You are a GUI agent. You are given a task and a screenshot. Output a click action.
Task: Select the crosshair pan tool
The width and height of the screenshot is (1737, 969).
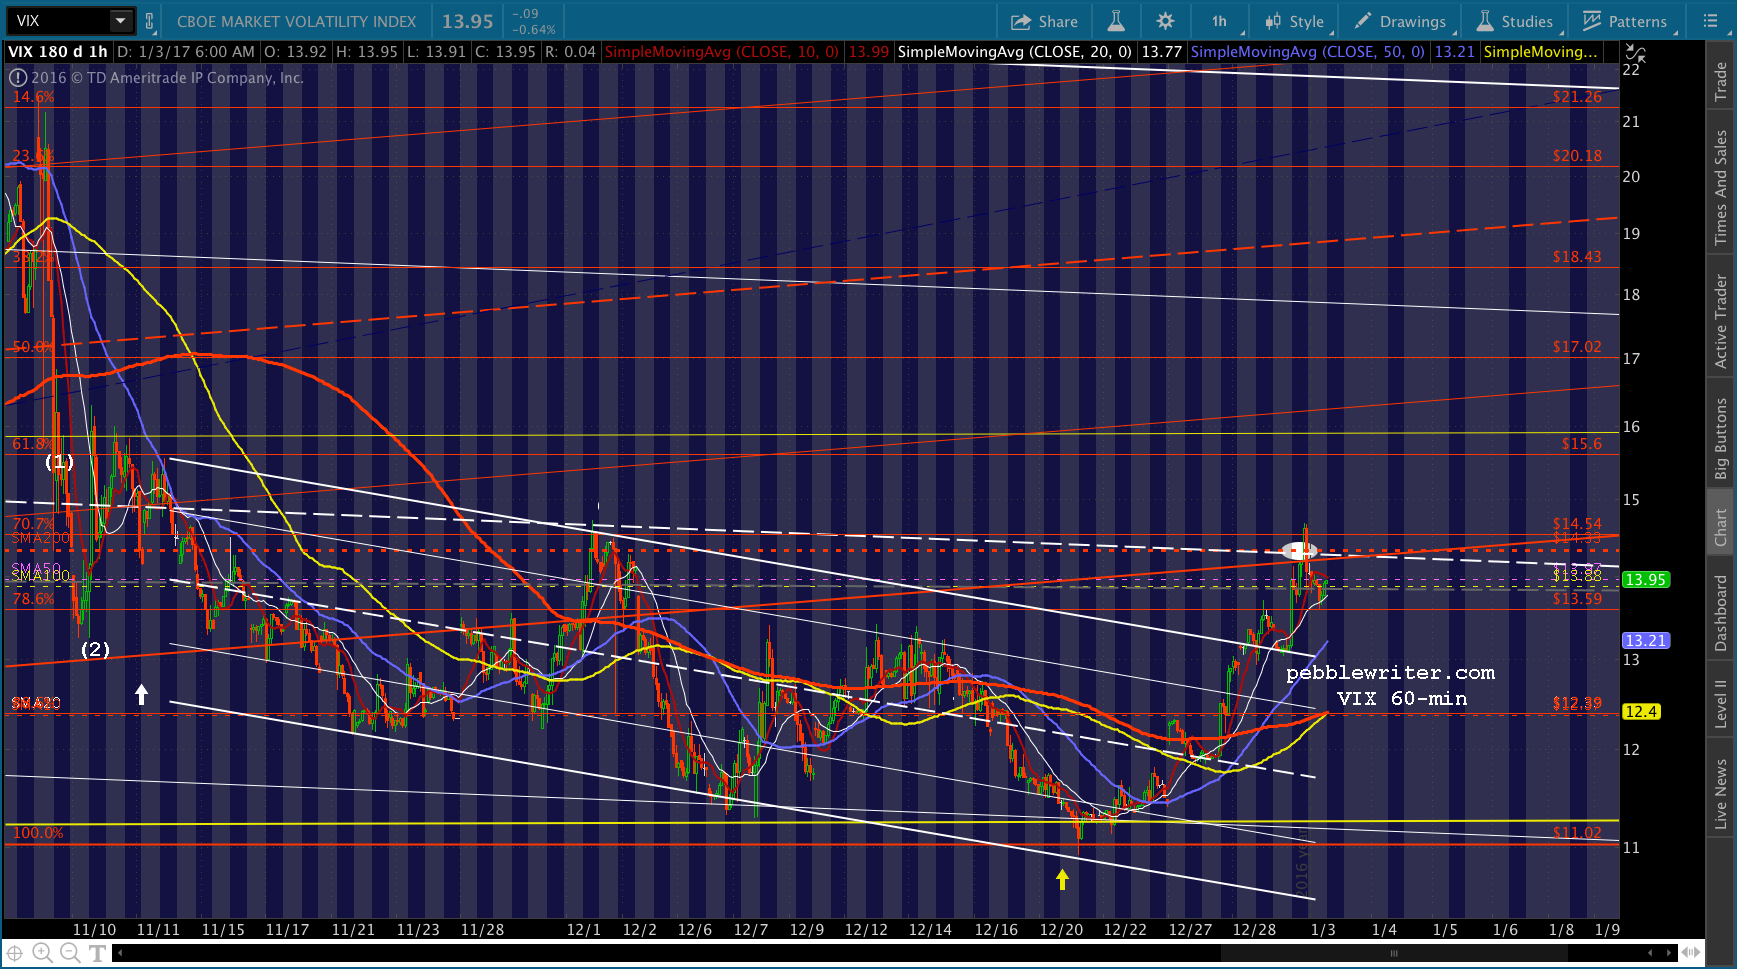point(15,953)
